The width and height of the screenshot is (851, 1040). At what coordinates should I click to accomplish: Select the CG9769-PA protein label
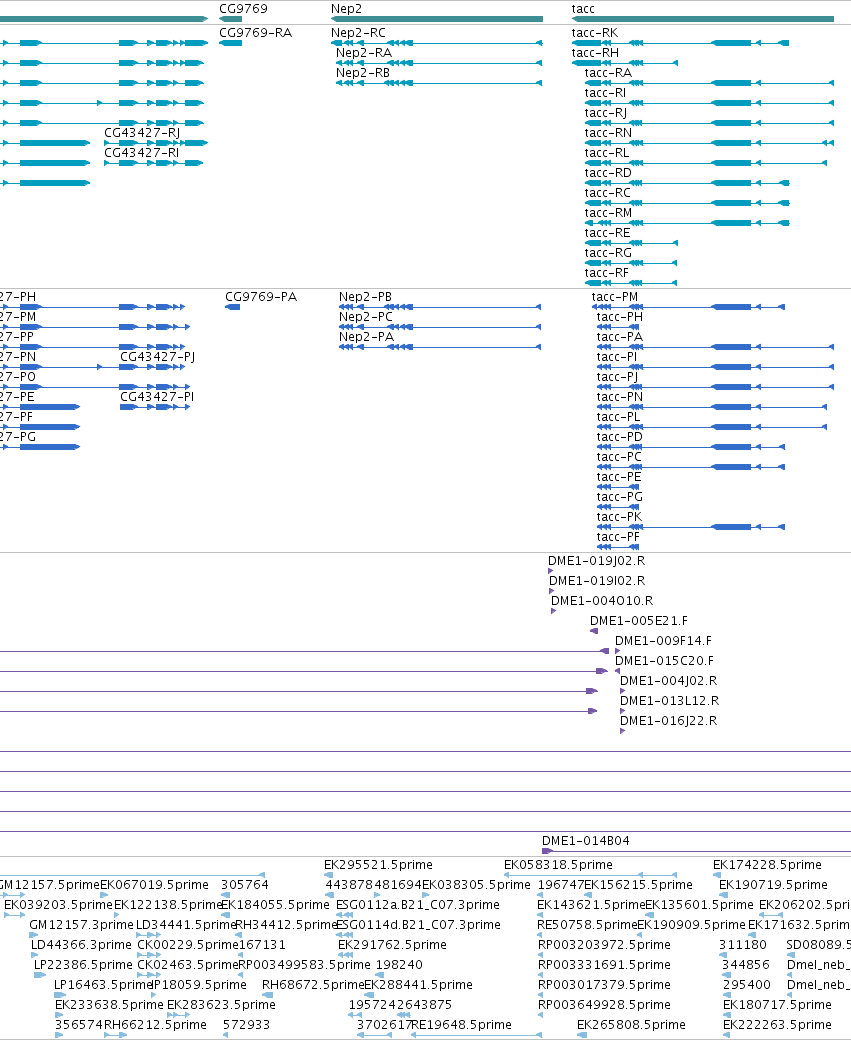pyautogui.click(x=261, y=296)
